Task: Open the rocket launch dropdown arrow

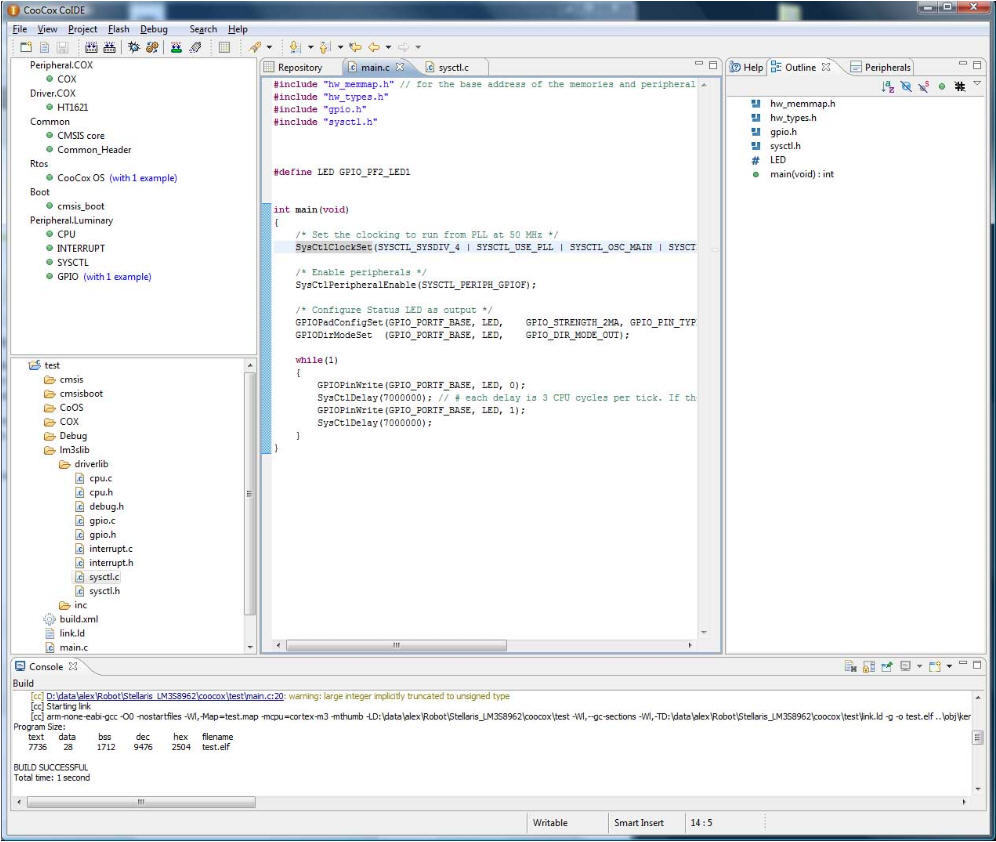Action: 269,47
